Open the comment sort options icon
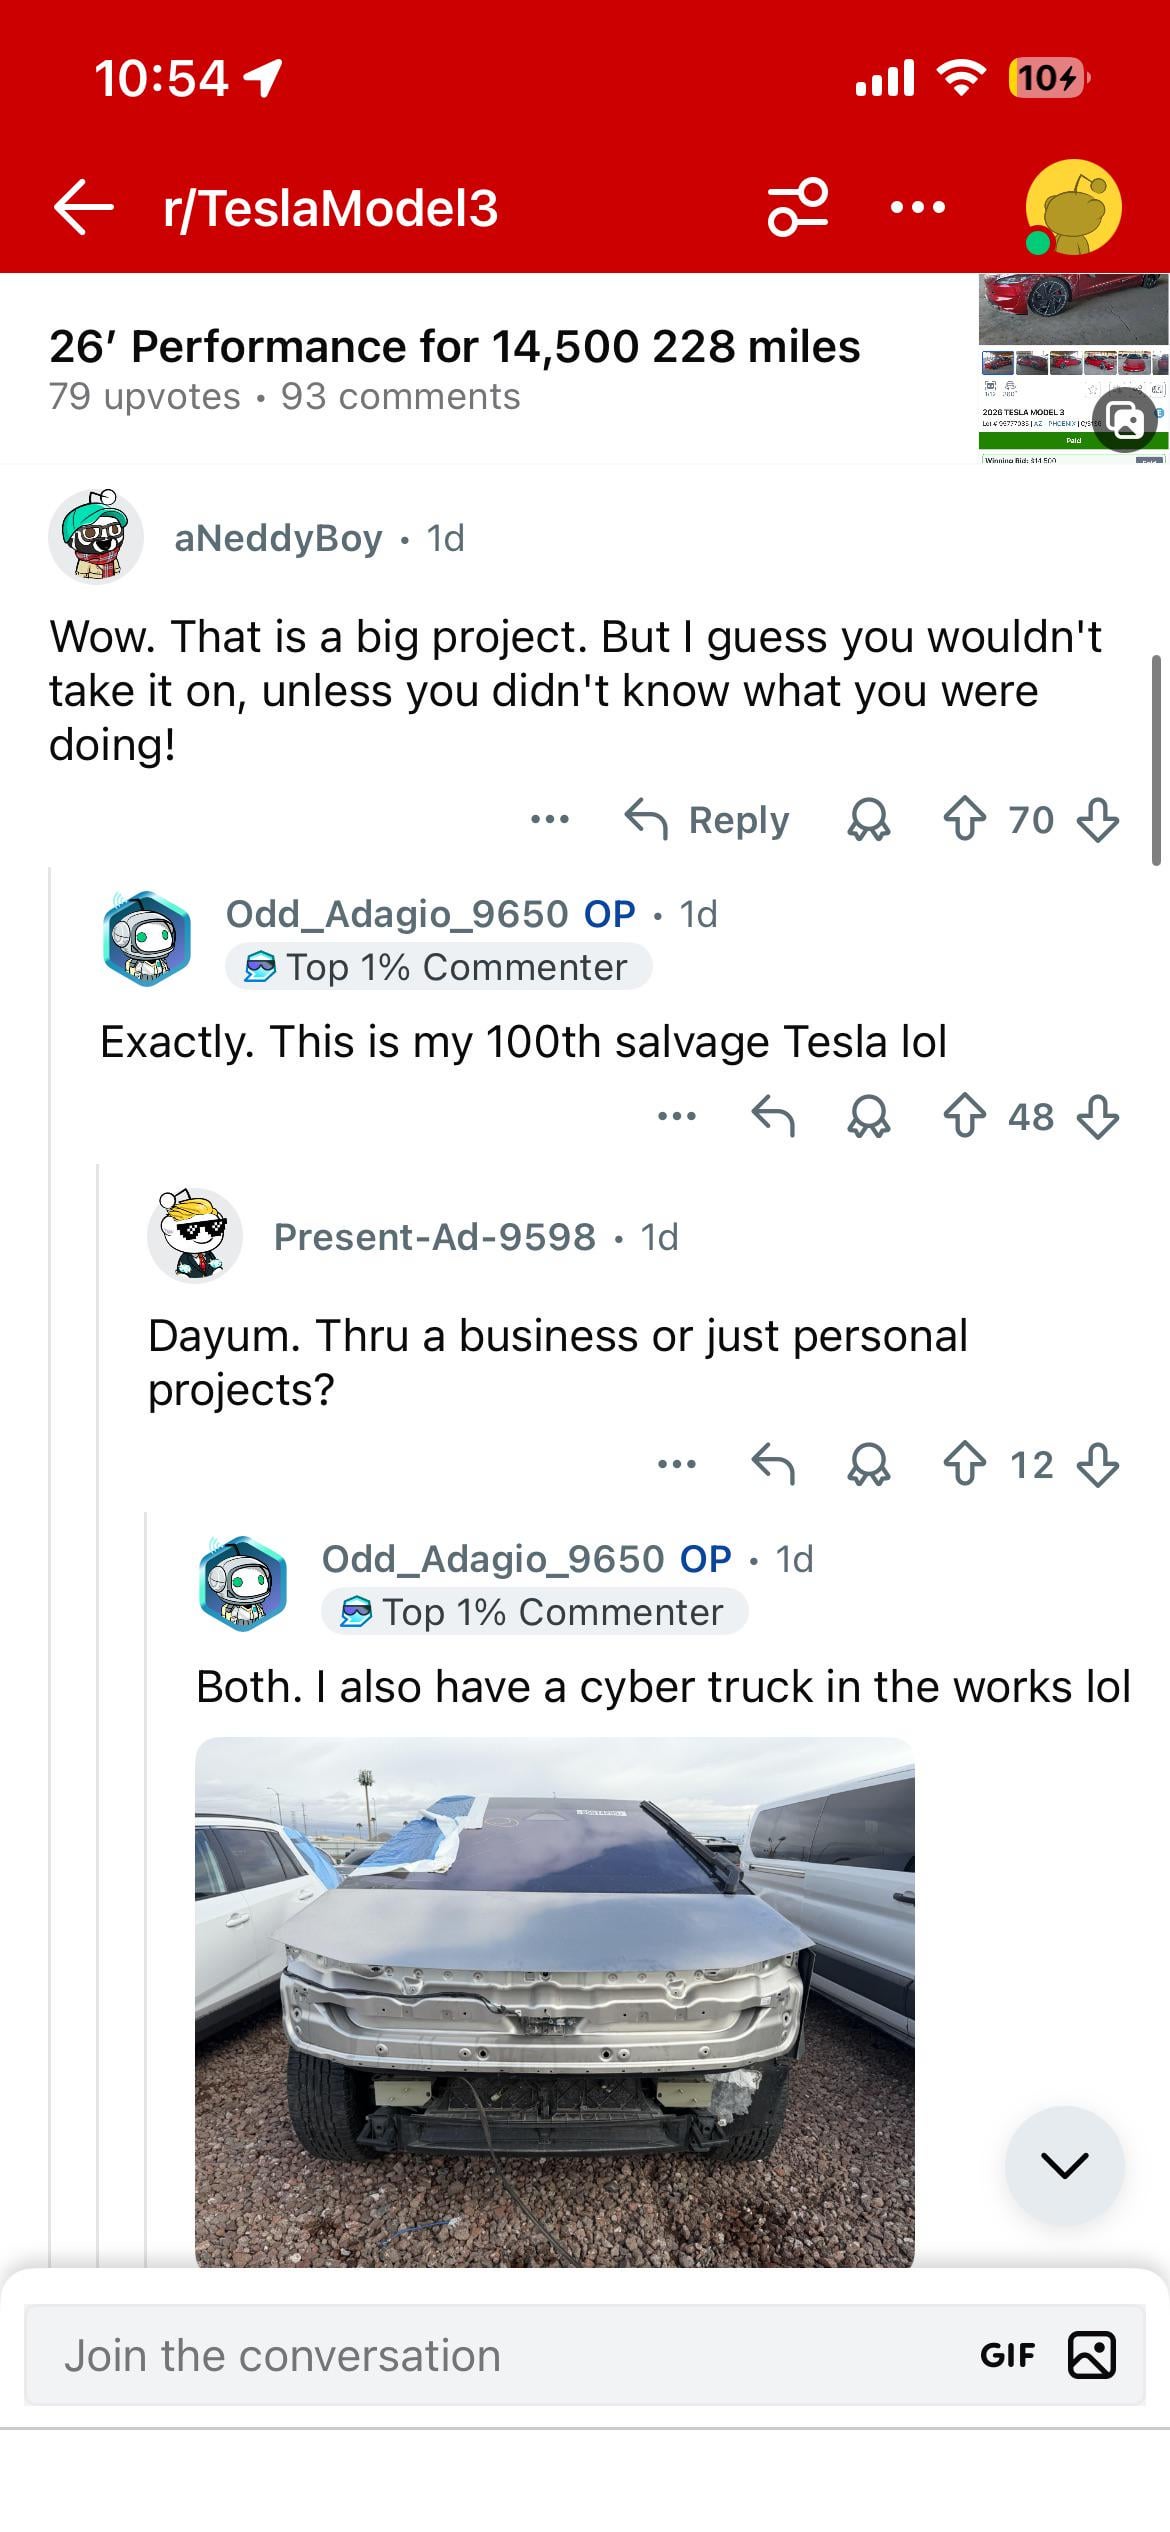Image resolution: width=1170 pixels, height=2532 pixels. coord(797,208)
